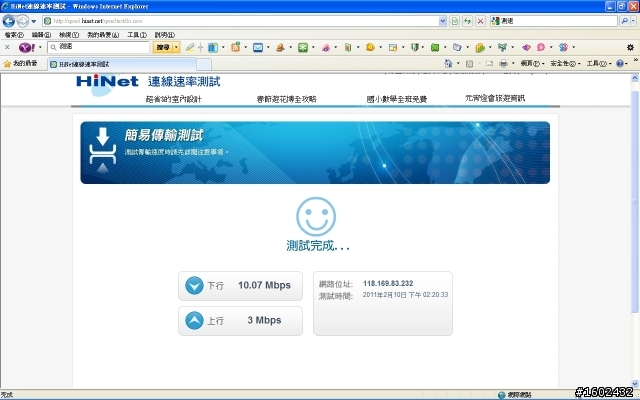The image size is (640, 400).
Task: Open Yahoo toolbar settings via the gear icon
Action: click(630, 47)
